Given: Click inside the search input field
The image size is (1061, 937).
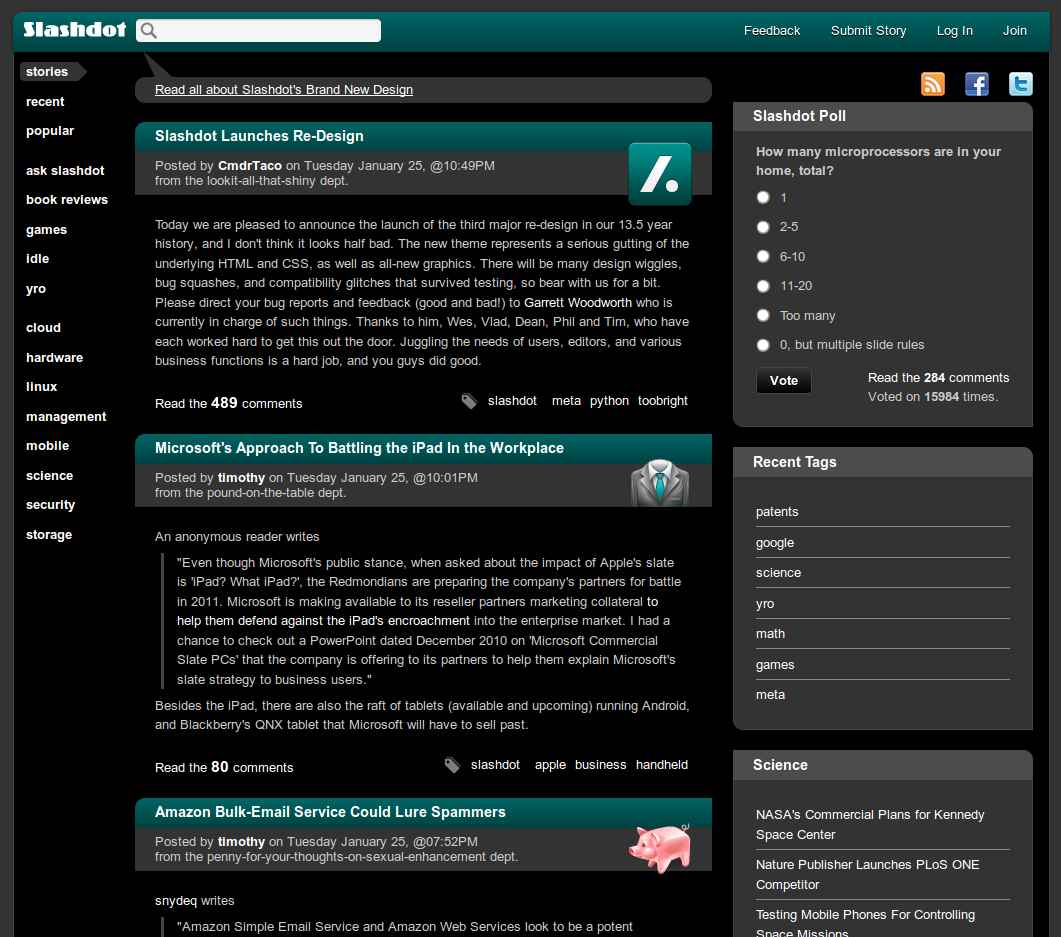Looking at the screenshot, I should (270, 30).
